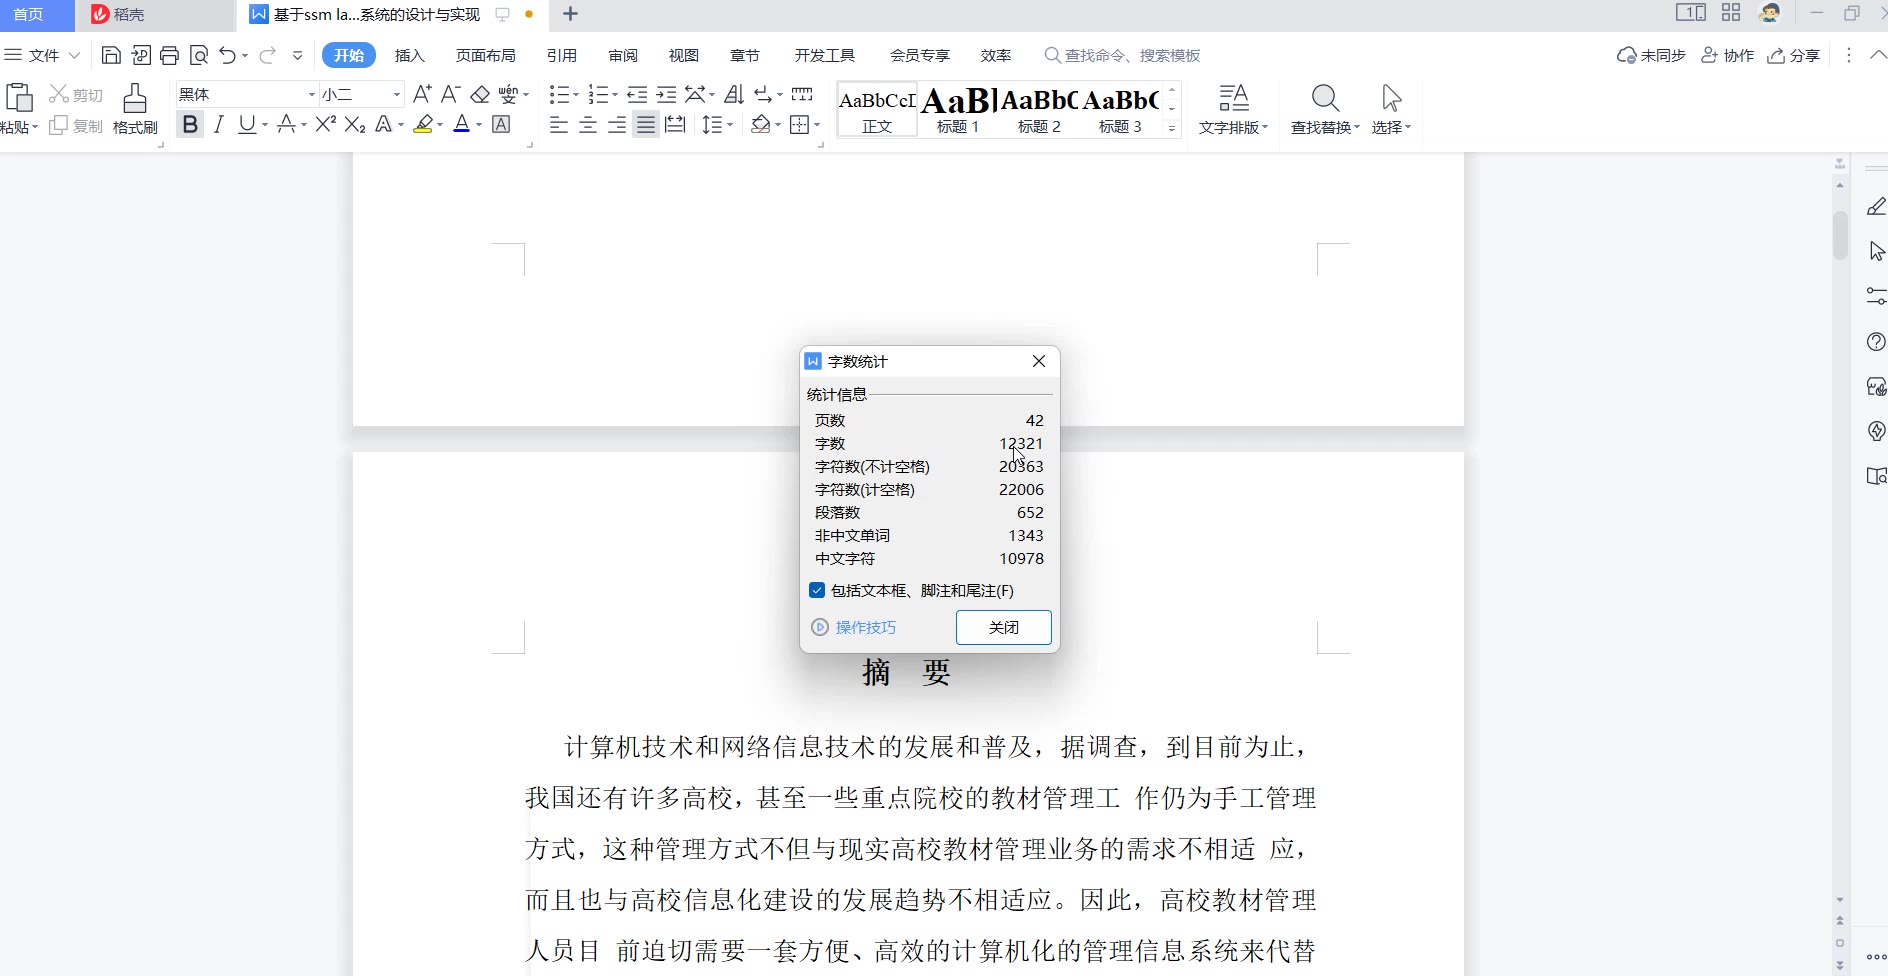Image resolution: width=1888 pixels, height=976 pixels.
Task: Decrease font size with the A- icon
Action: pos(451,94)
